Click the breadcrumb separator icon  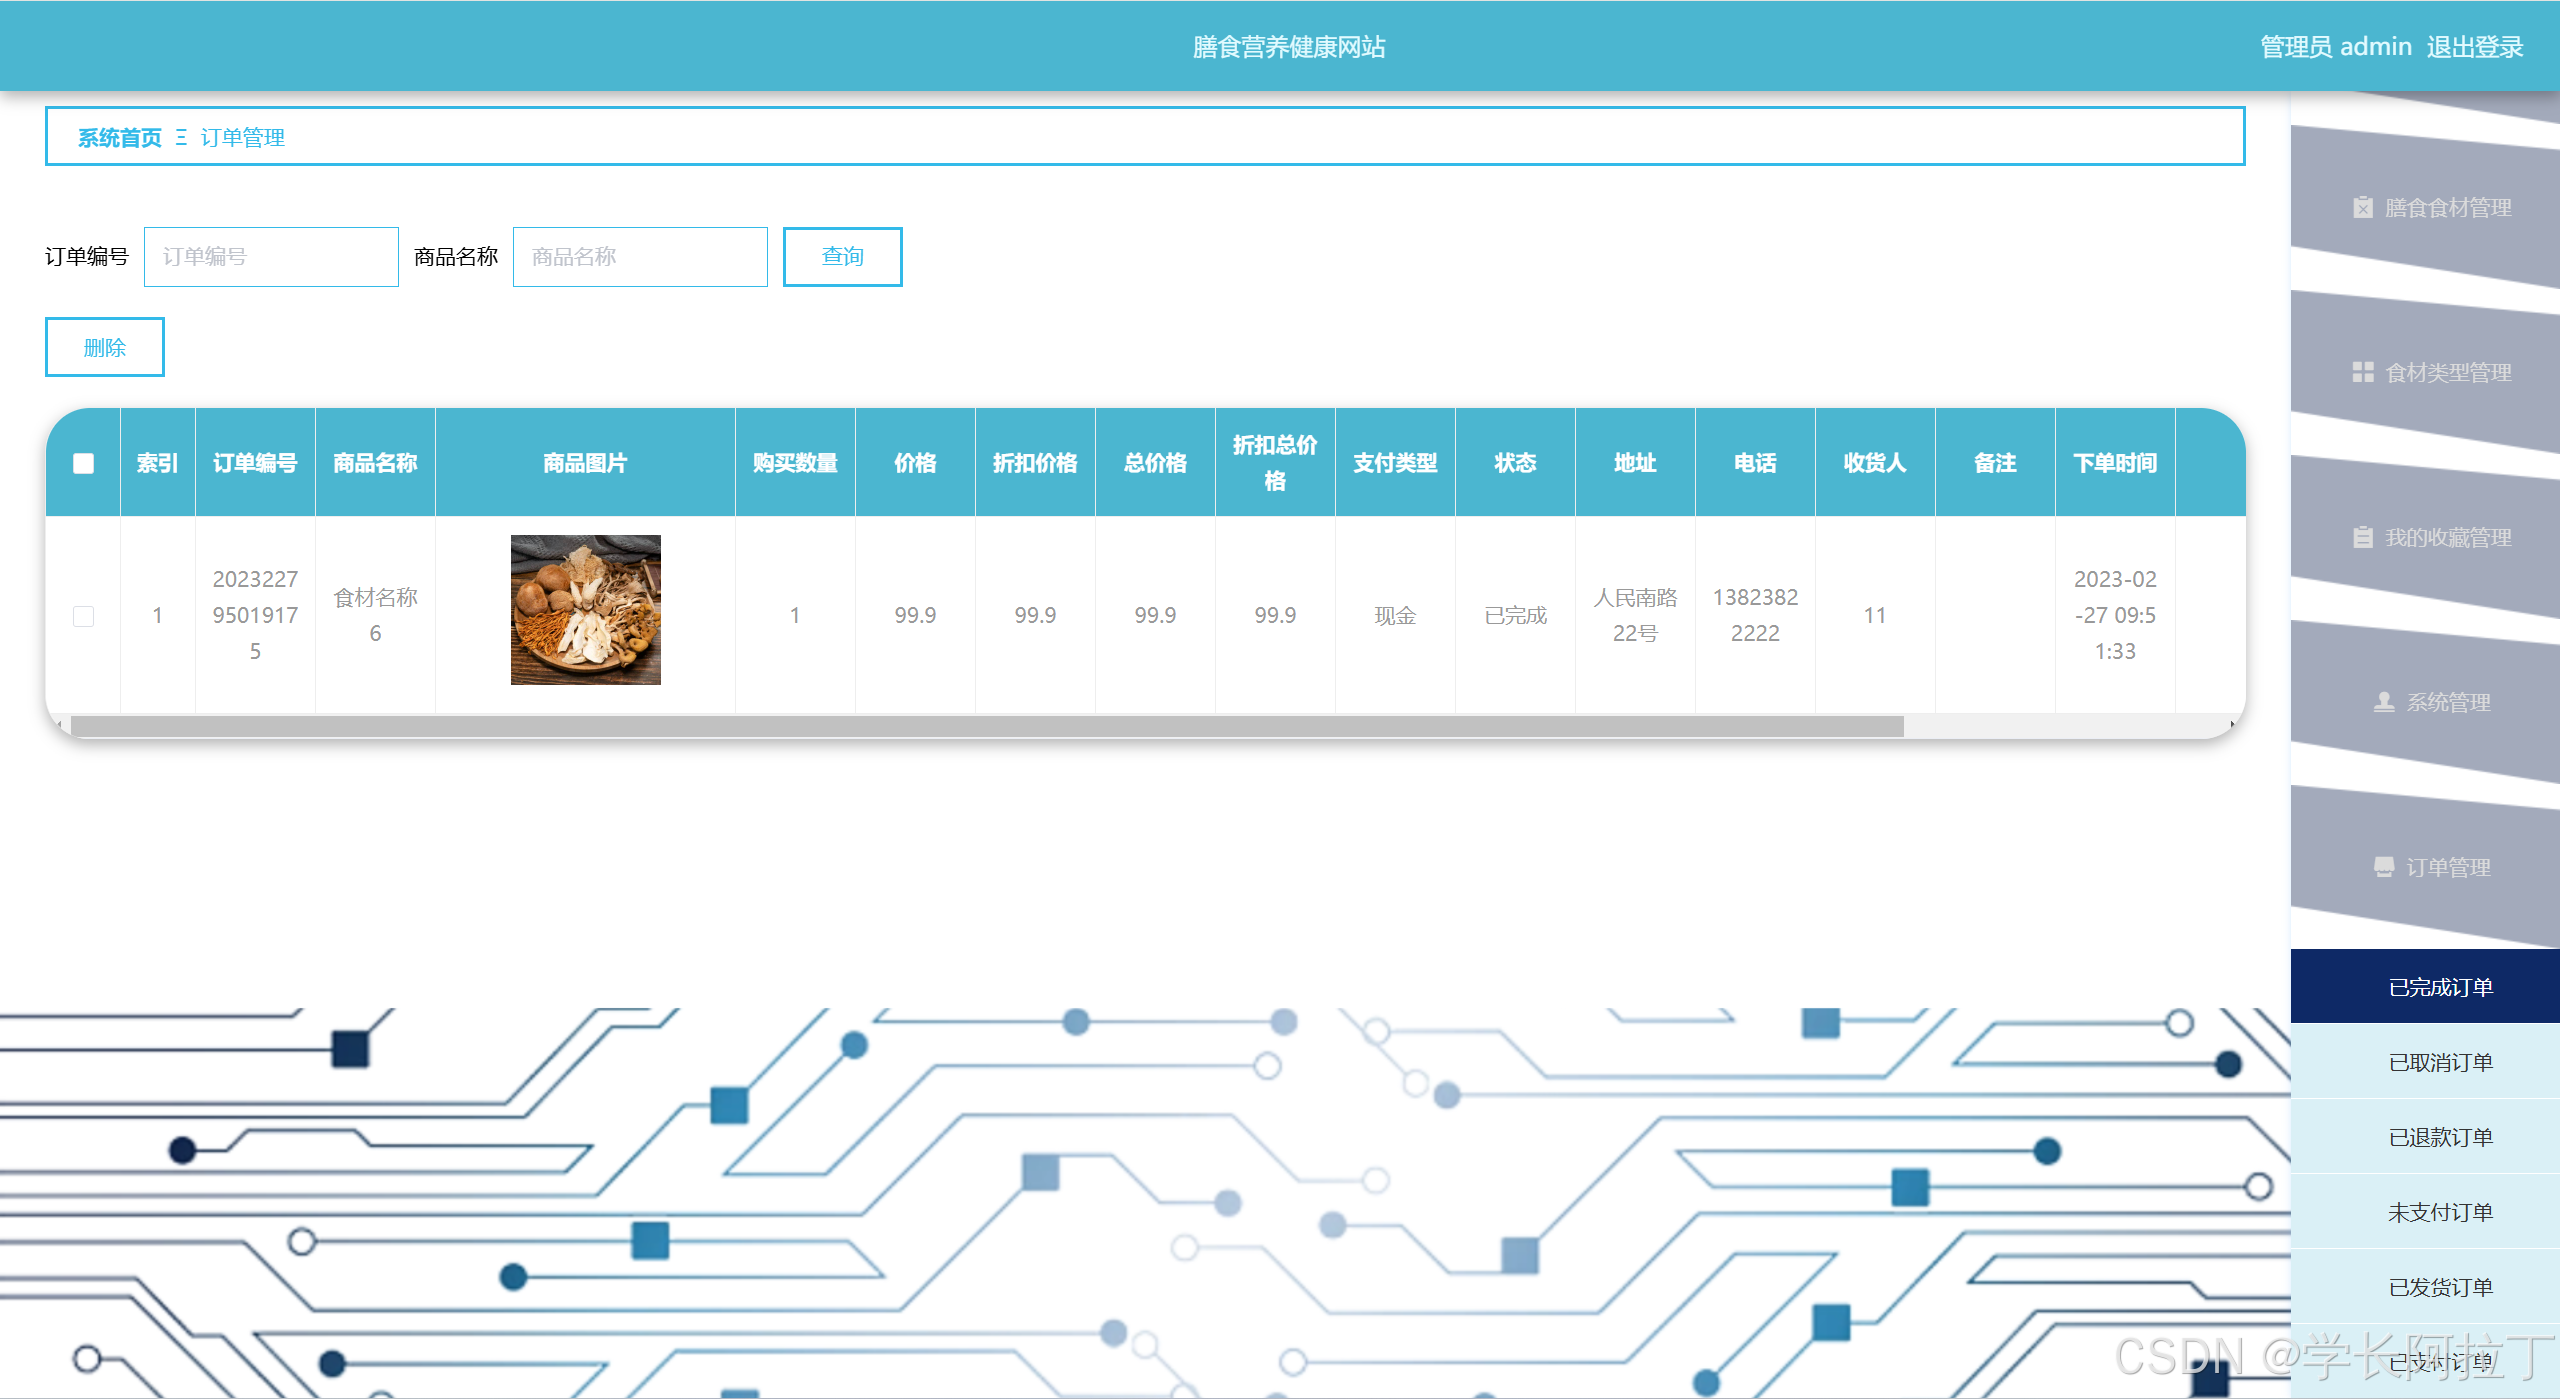pyautogui.click(x=181, y=137)
